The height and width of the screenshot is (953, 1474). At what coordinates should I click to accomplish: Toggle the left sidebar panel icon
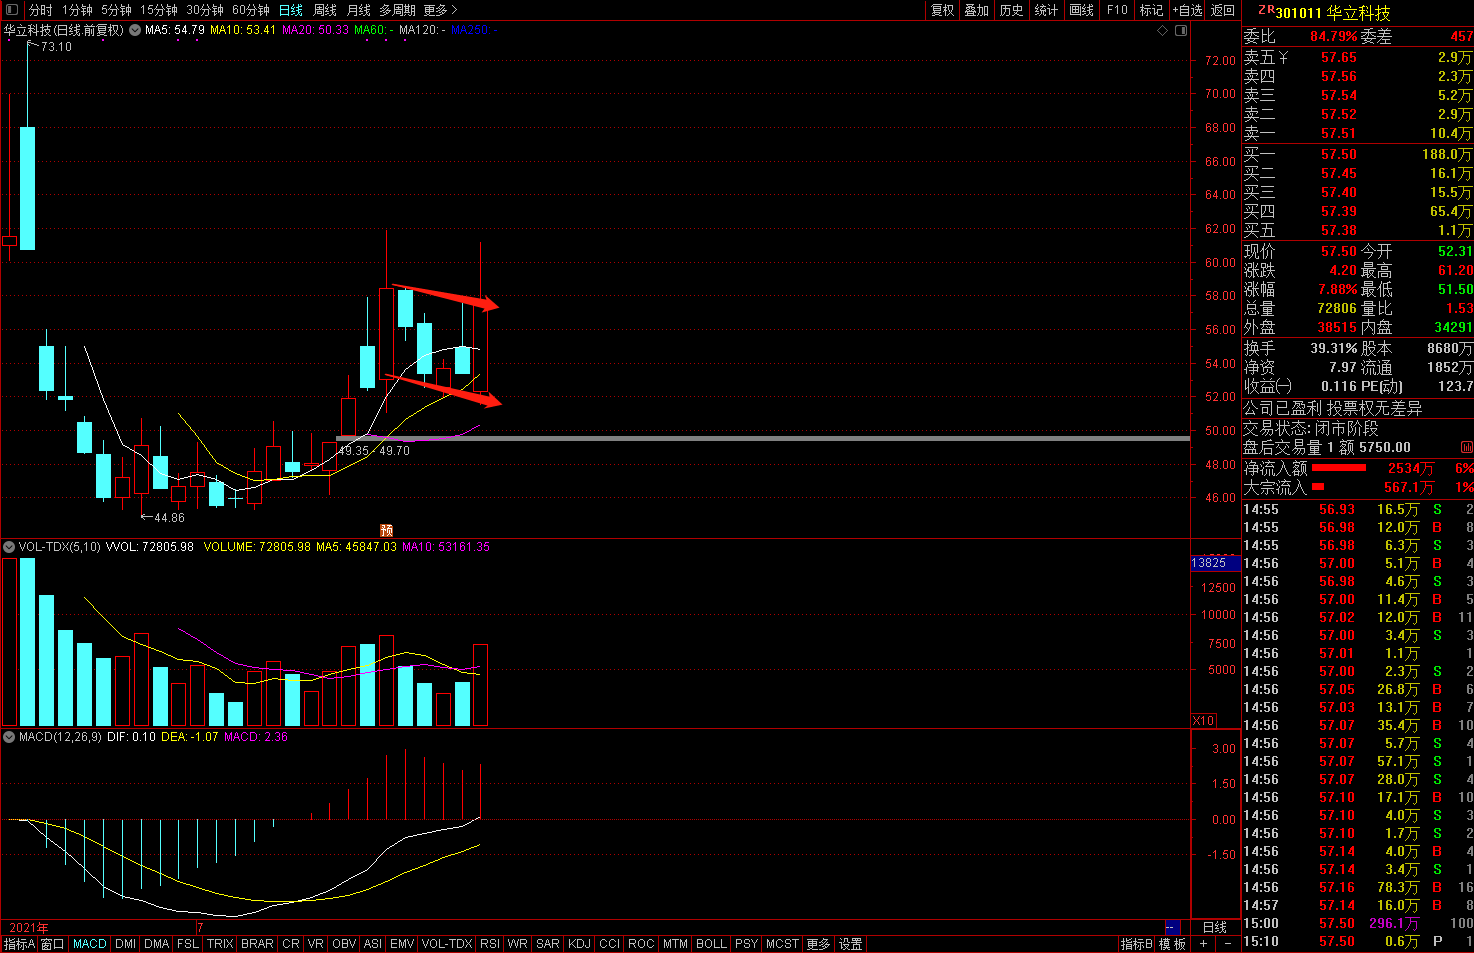[x=12, y=10]
